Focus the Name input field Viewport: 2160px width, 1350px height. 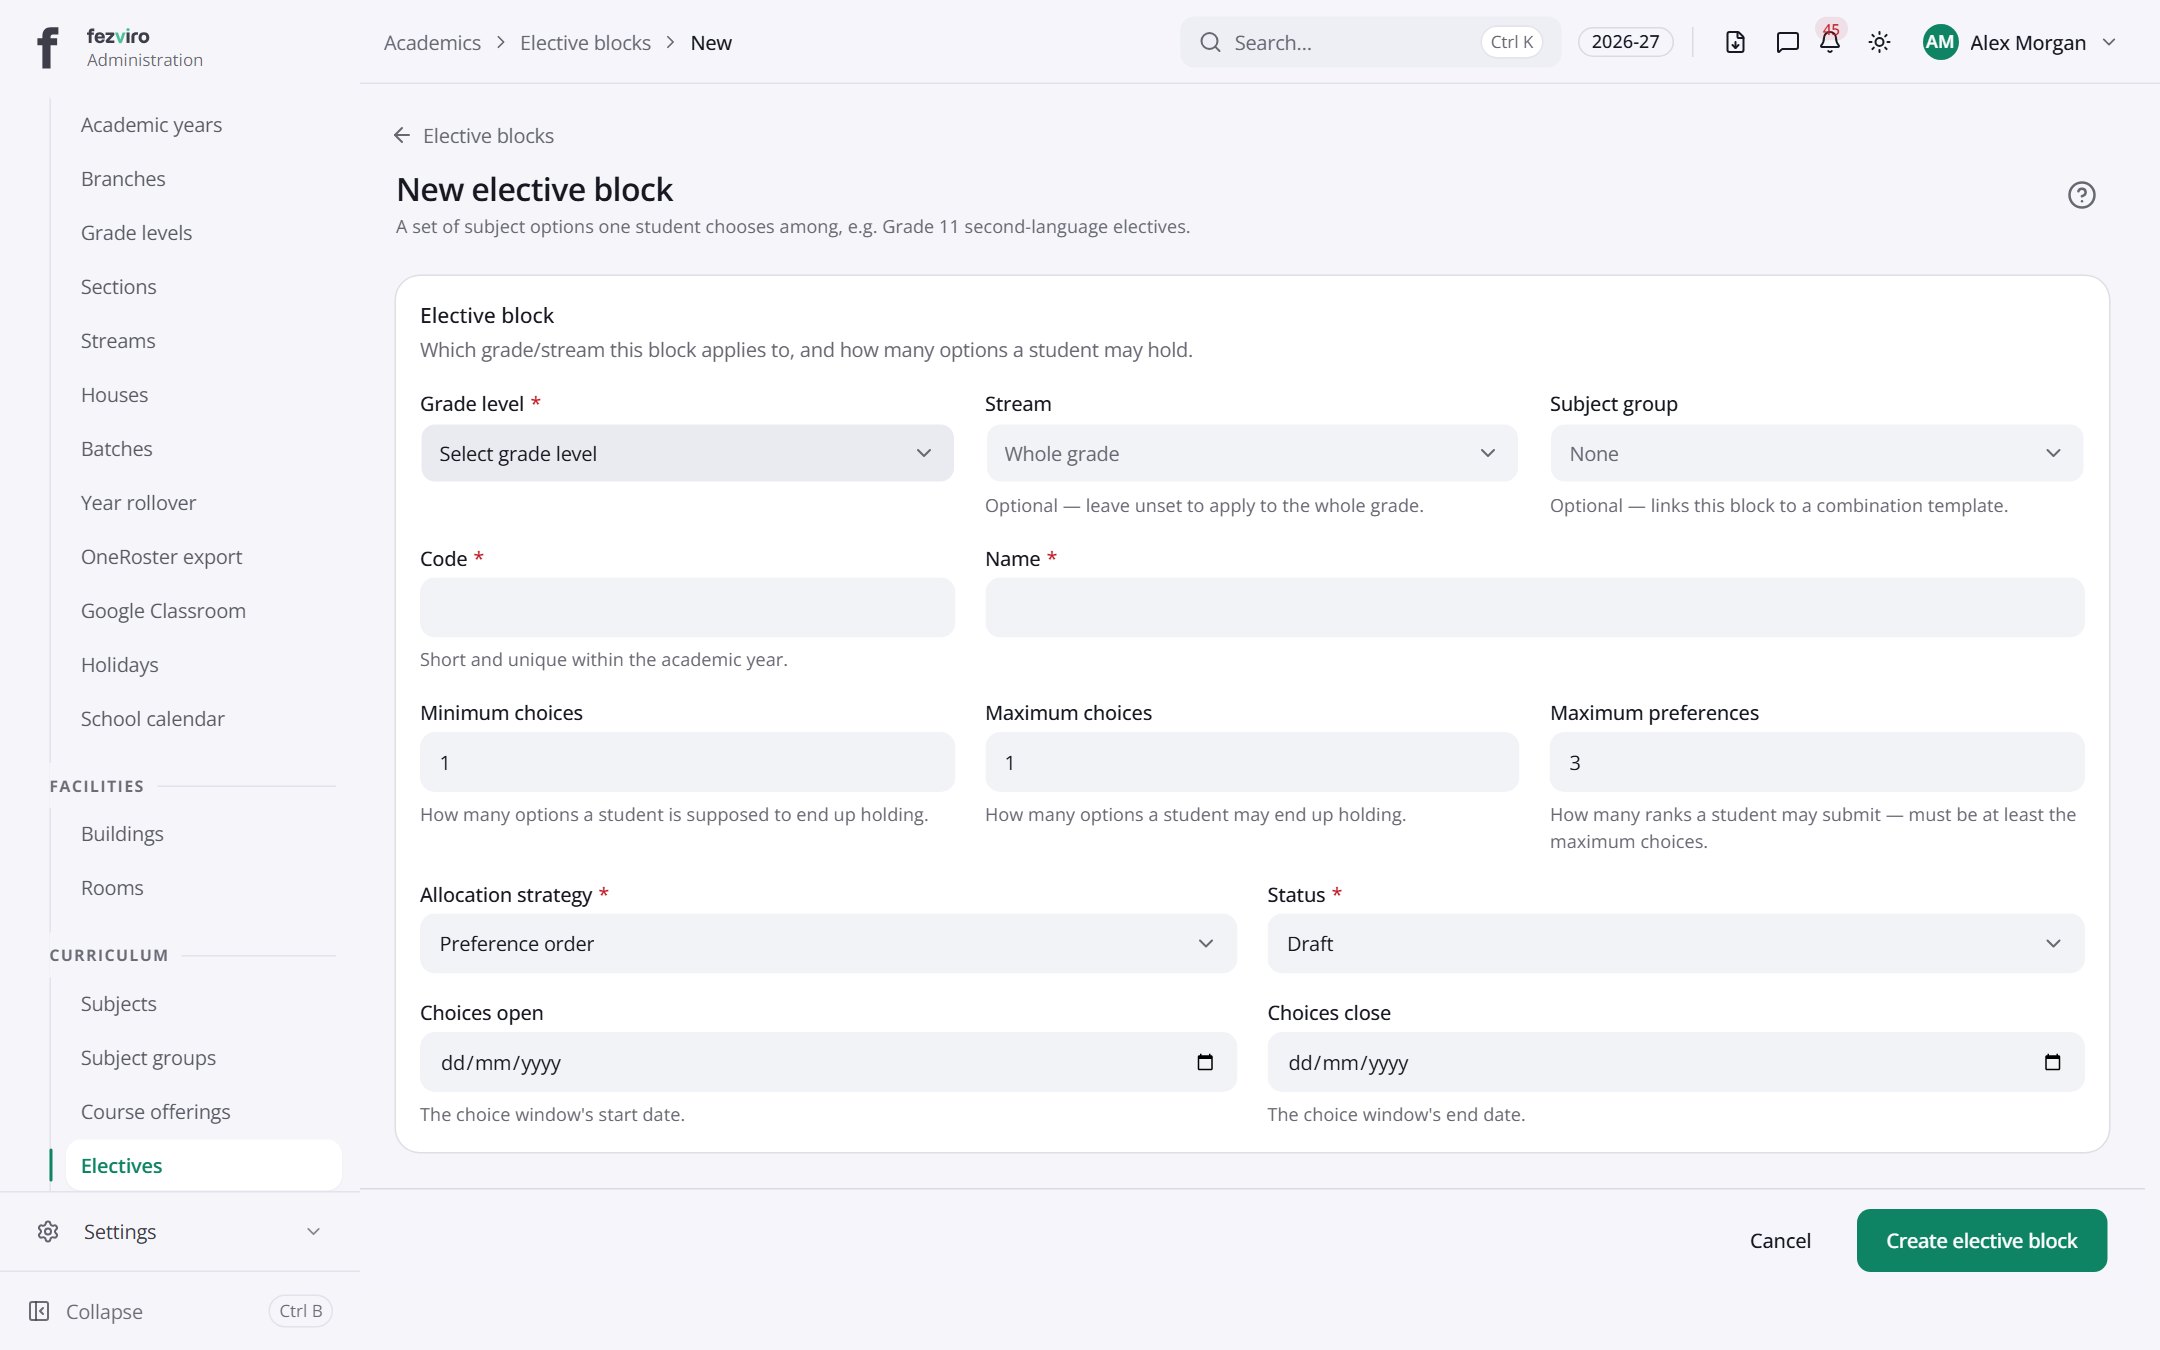1535,607
